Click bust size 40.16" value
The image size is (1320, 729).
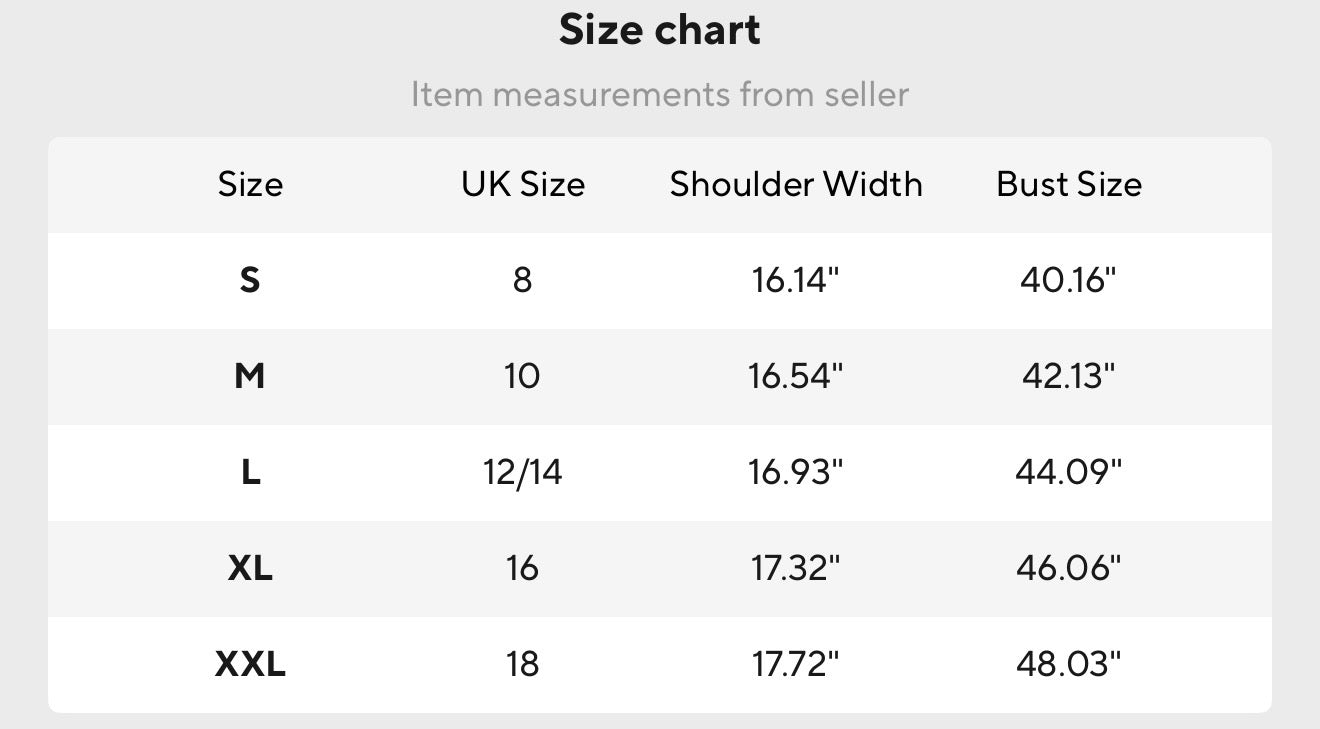coord(1069,280)
